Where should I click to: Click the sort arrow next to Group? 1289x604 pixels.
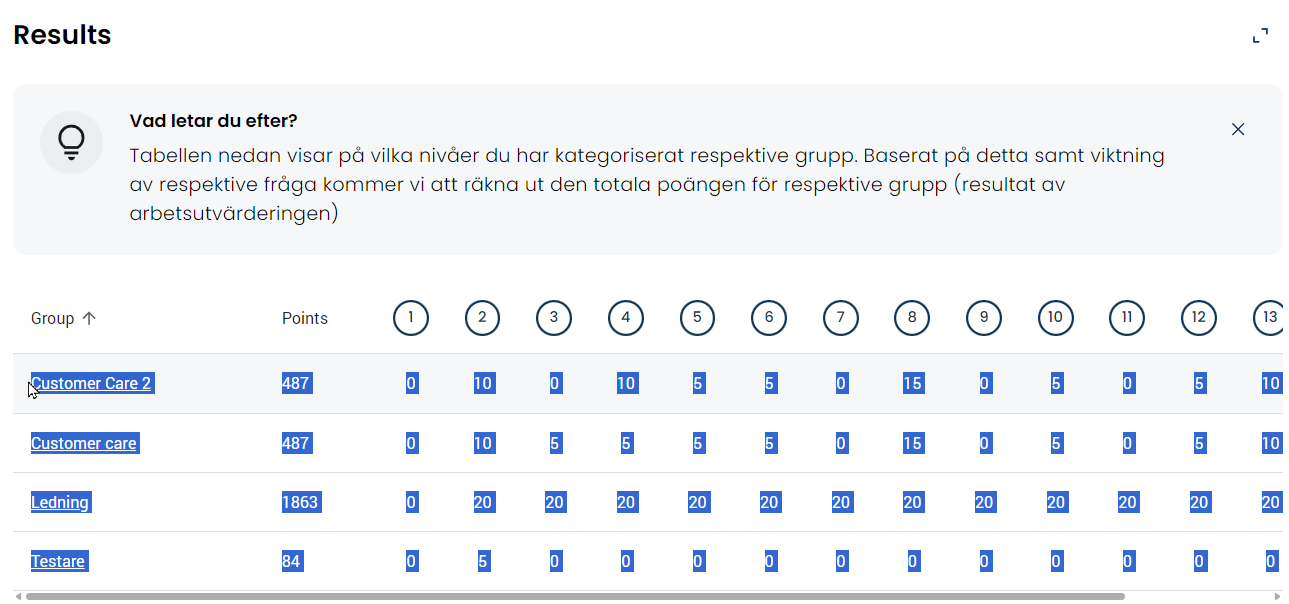[89, 318]
